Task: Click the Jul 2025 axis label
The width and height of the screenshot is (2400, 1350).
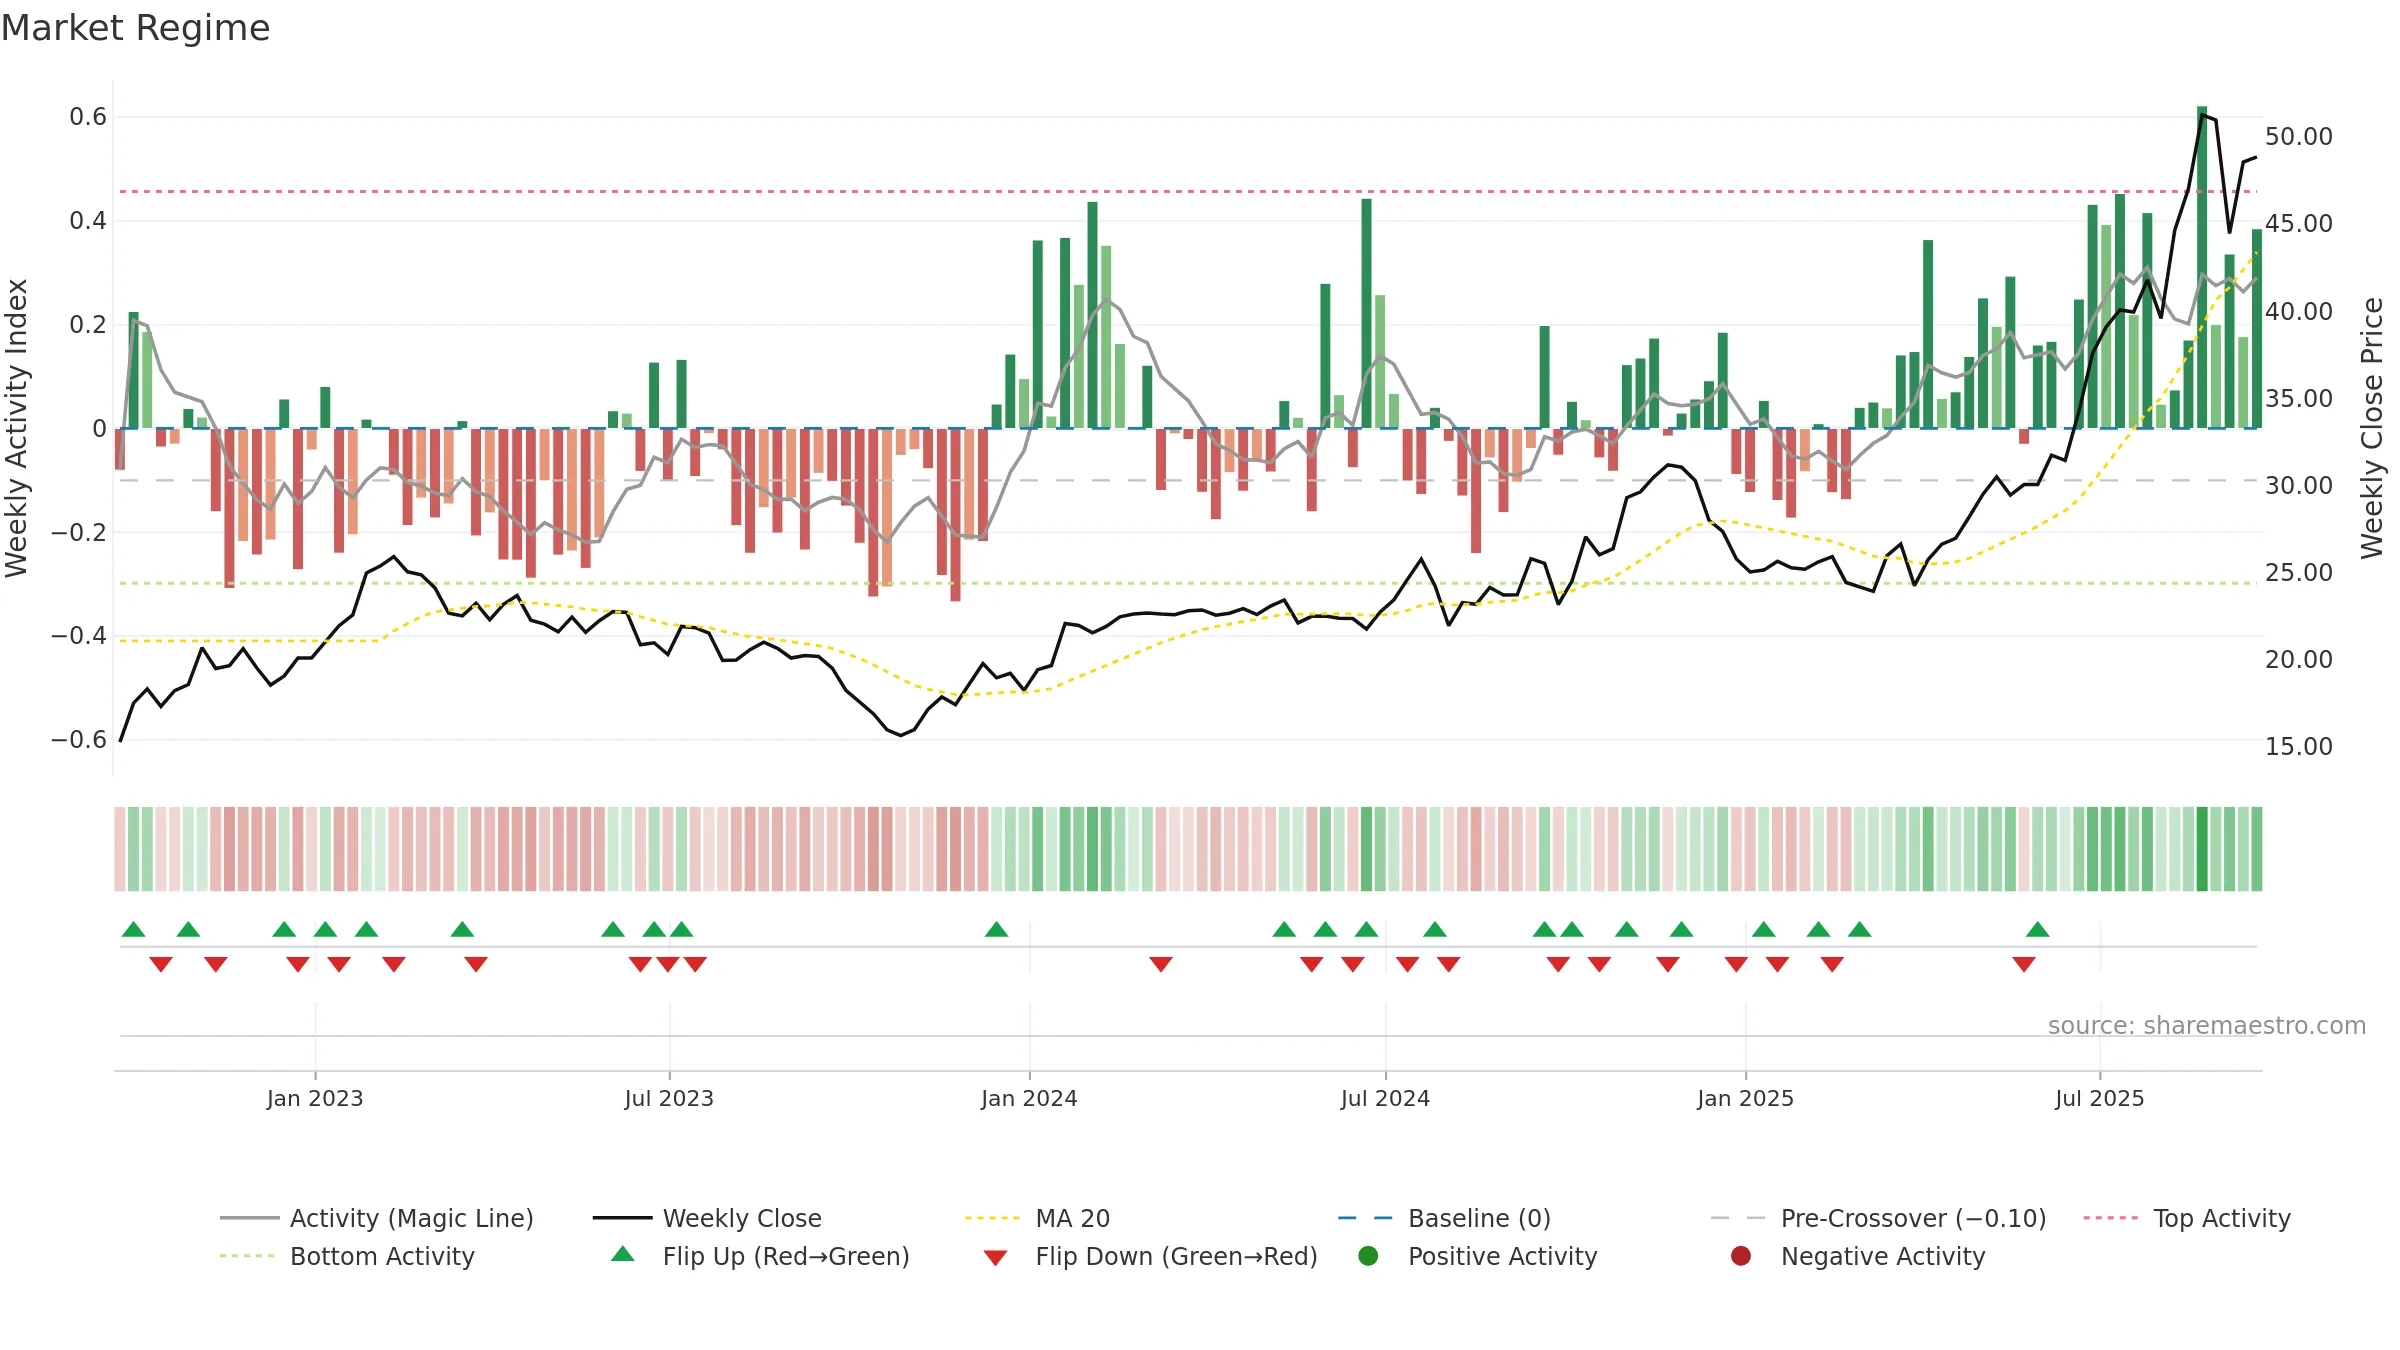Action: (2100, 1098)
